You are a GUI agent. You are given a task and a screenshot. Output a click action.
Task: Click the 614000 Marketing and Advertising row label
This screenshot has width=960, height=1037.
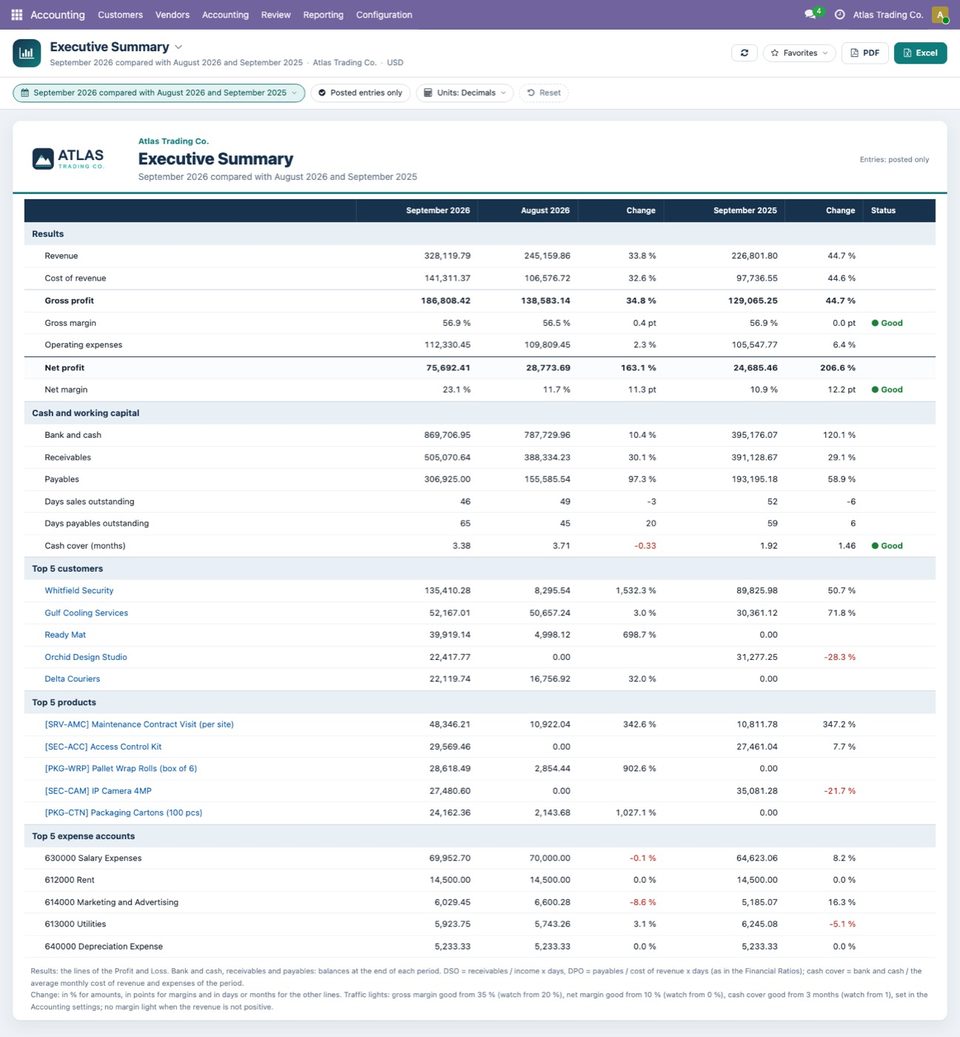tap(111, 903)
